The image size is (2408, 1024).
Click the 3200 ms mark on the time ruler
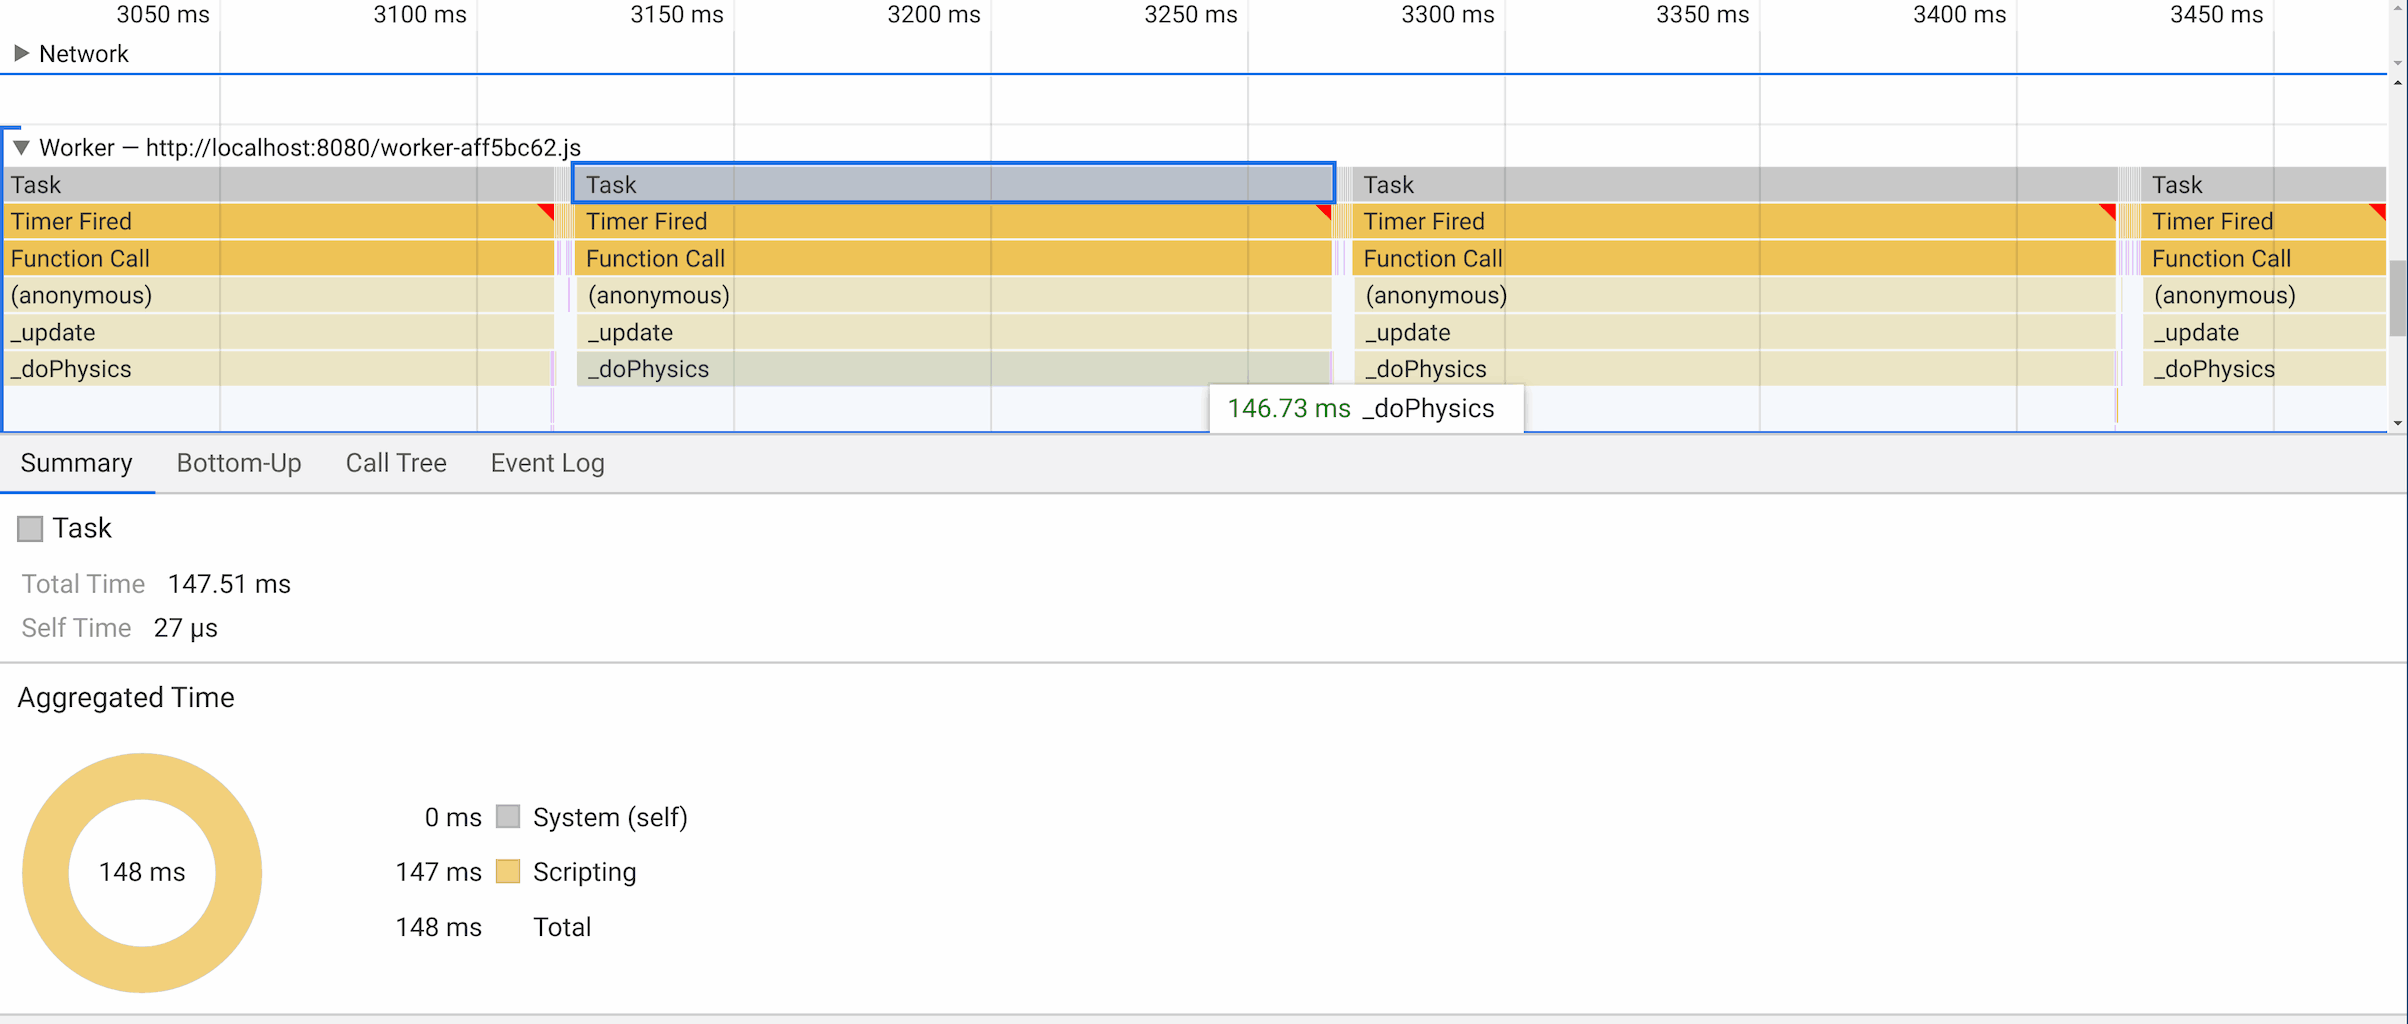[933, 15]
